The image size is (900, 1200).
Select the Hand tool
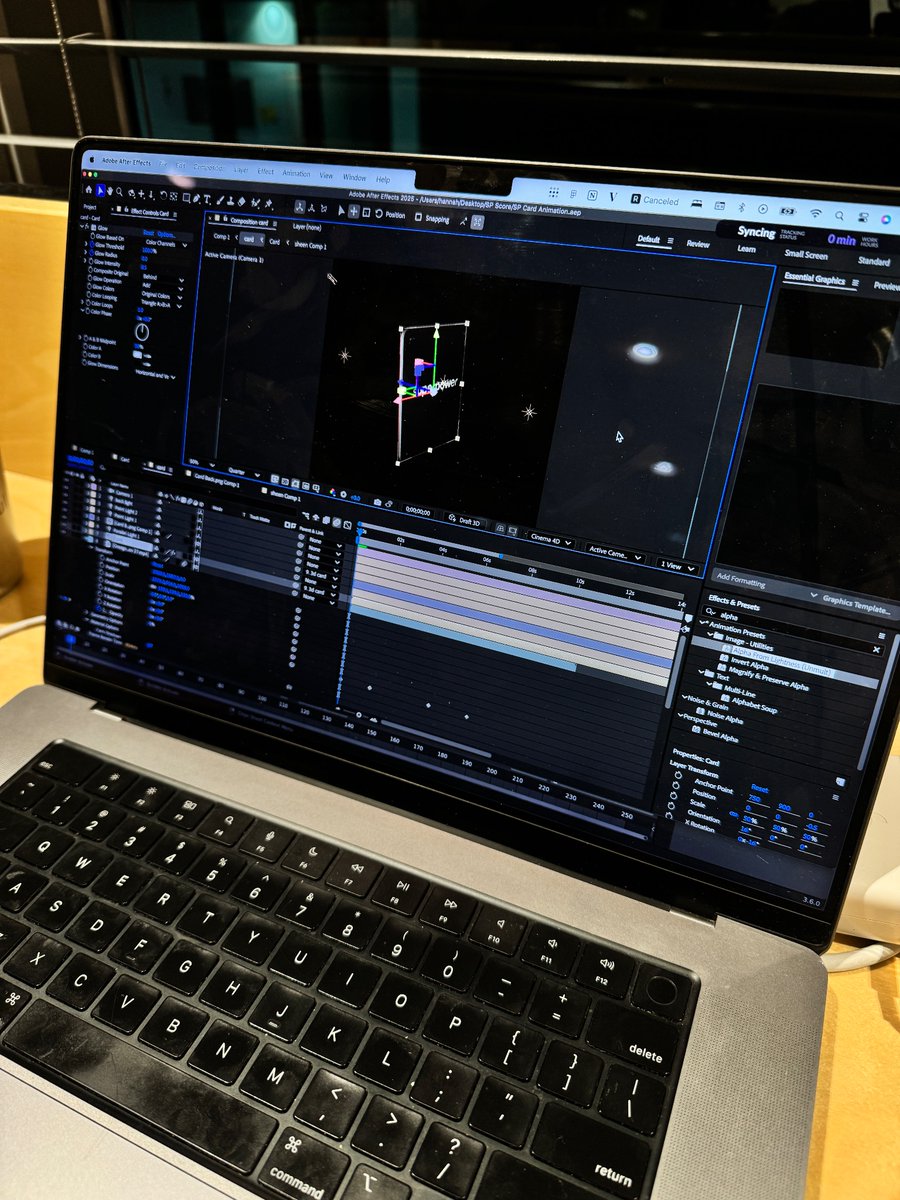pos(110,191)
